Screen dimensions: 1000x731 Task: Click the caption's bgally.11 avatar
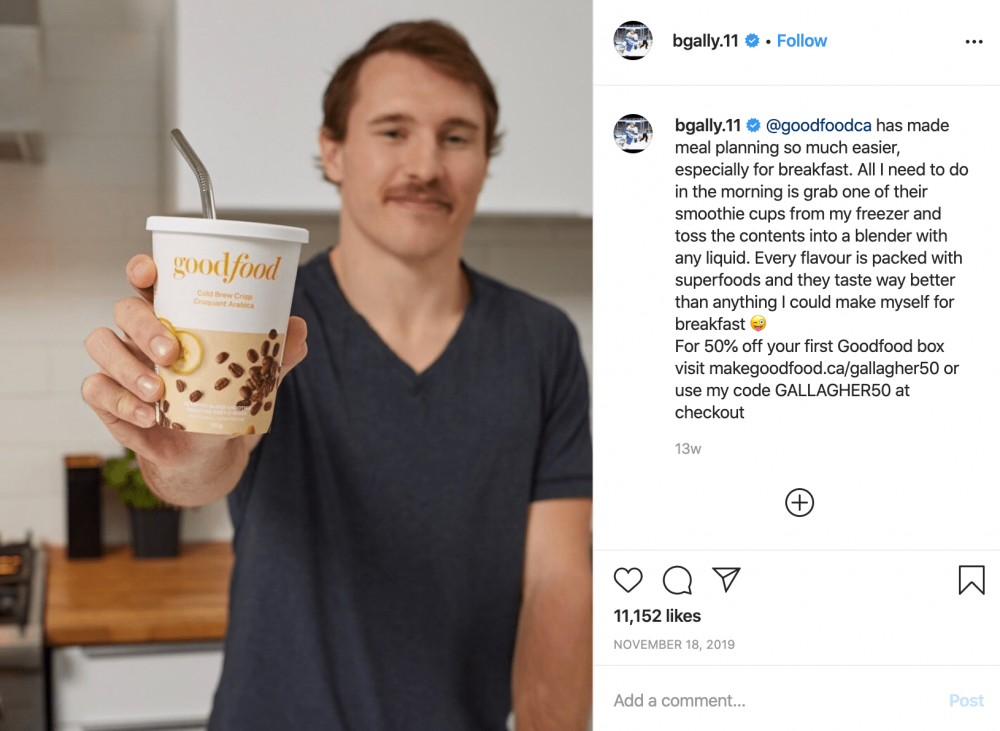tap(633, 133)
